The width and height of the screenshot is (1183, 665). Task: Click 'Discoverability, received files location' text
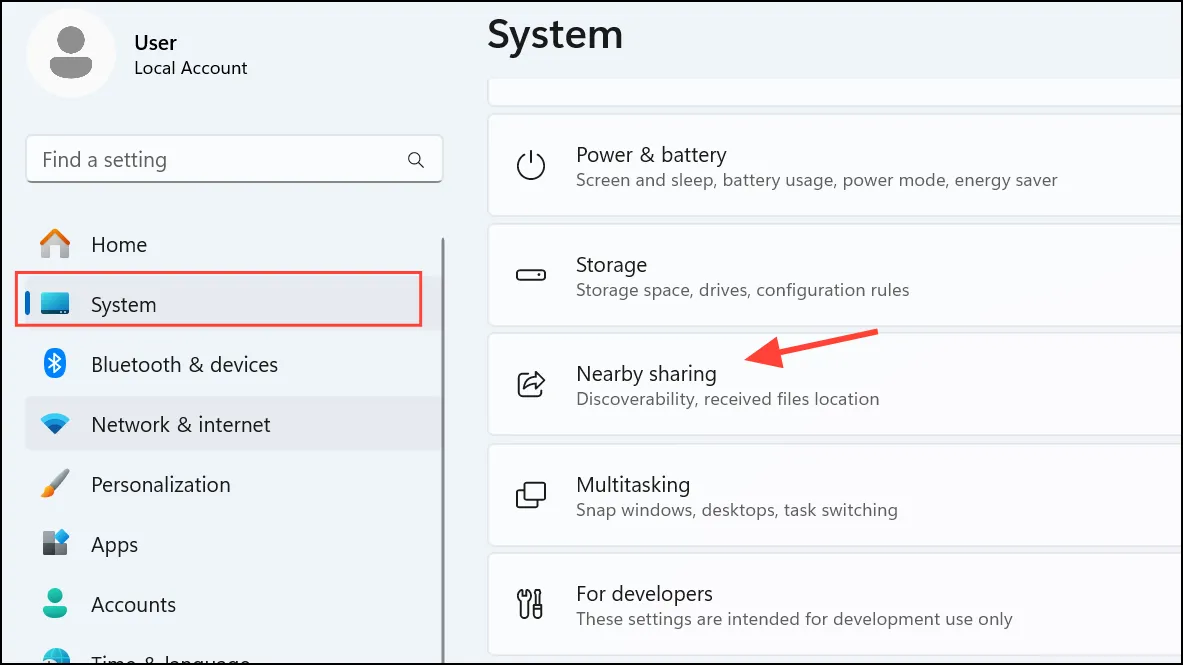(x=727, y=399)
